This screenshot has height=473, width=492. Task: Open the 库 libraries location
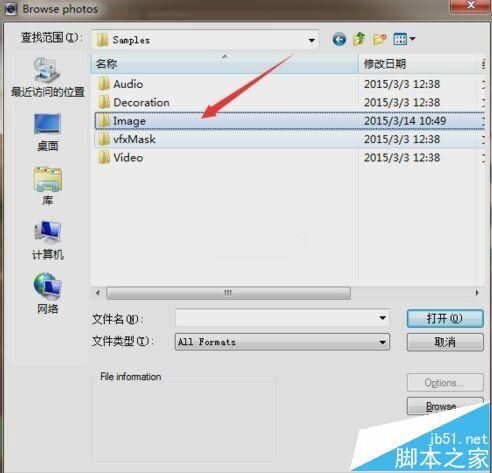[x=48, y=186]
